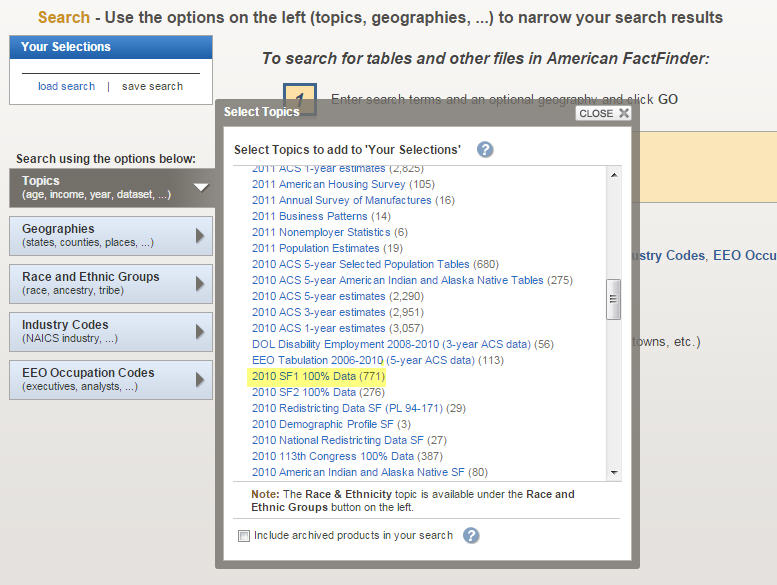Select 2010 SF2 100% Data topic

tap(304, 392)
